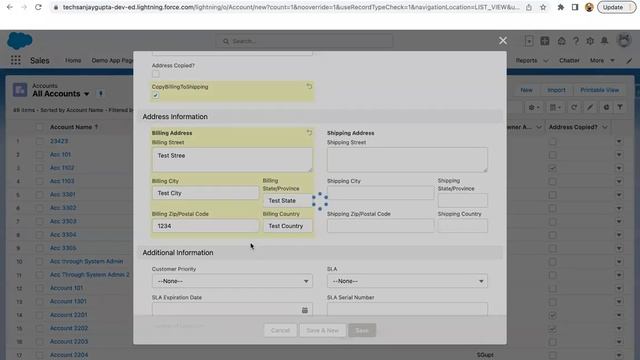
Task: Click the Shipping City input field
Action: click(x=380, y=193)
